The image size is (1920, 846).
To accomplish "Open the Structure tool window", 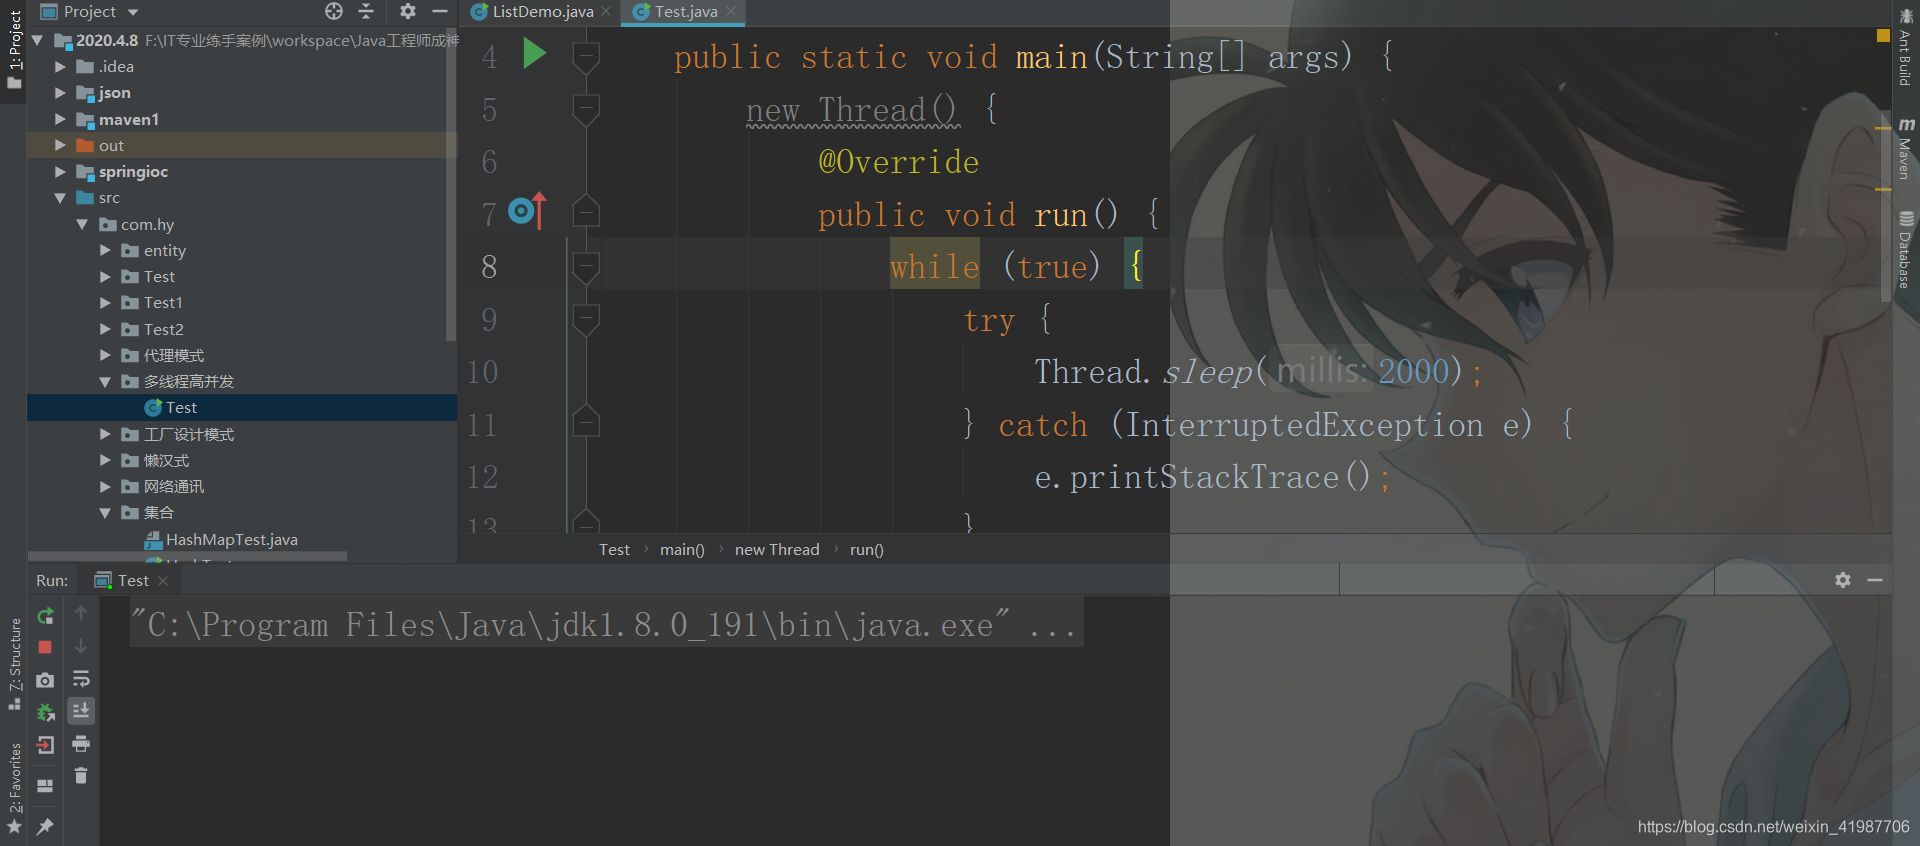I will point(14,664).
